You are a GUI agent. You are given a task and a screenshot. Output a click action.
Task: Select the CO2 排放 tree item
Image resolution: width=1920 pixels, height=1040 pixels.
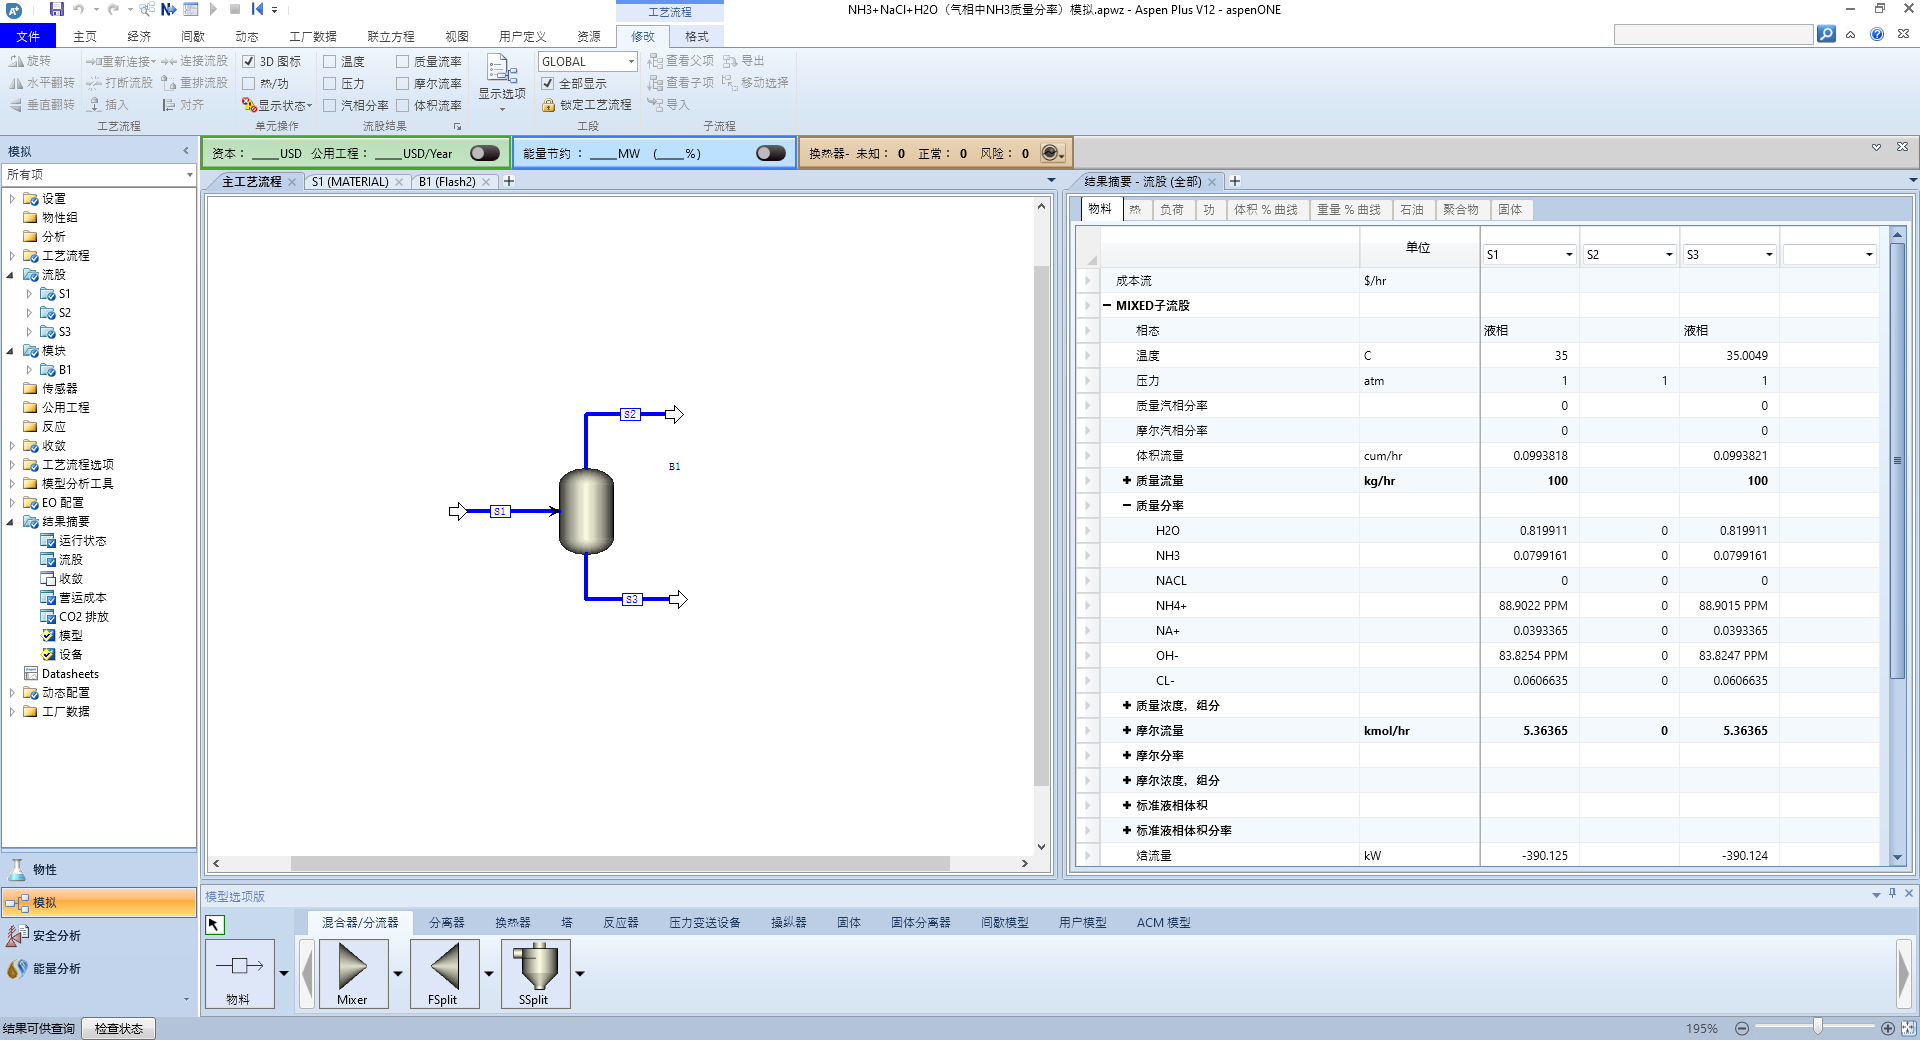[x=84, y=616]
